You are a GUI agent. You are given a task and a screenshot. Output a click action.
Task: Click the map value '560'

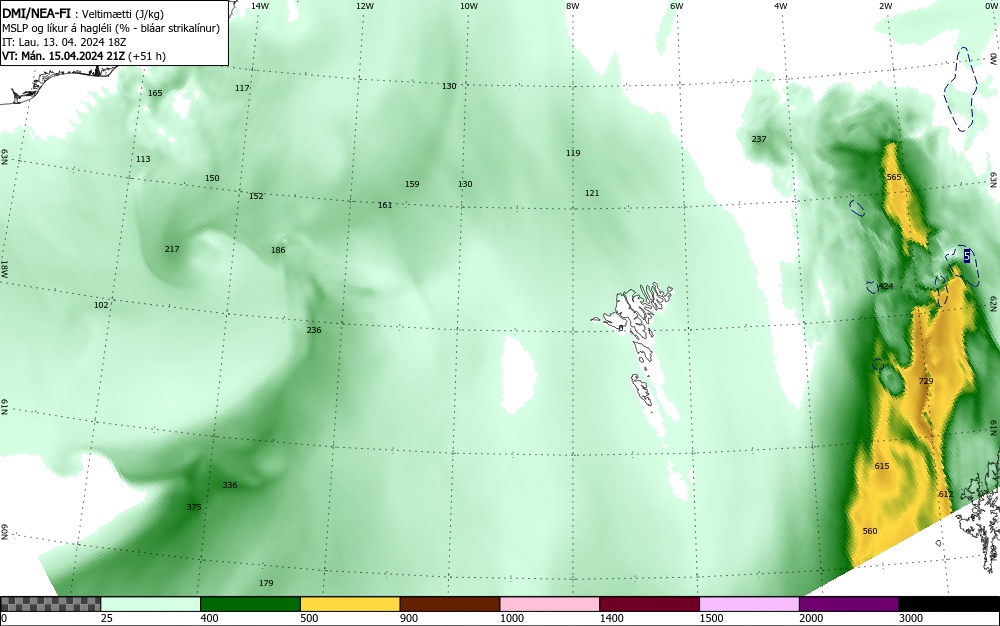click(870, 532)
